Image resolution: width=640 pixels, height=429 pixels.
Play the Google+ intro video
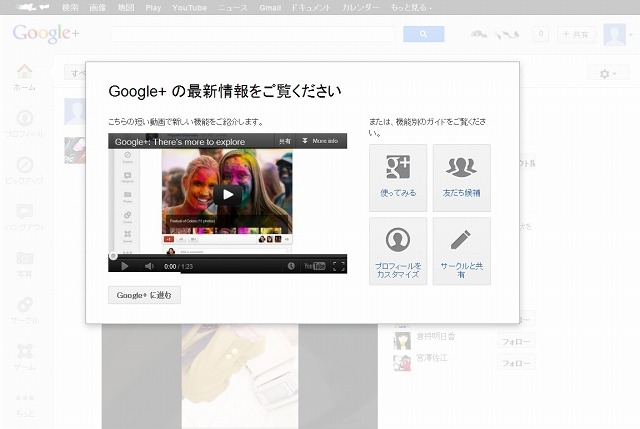228,194
